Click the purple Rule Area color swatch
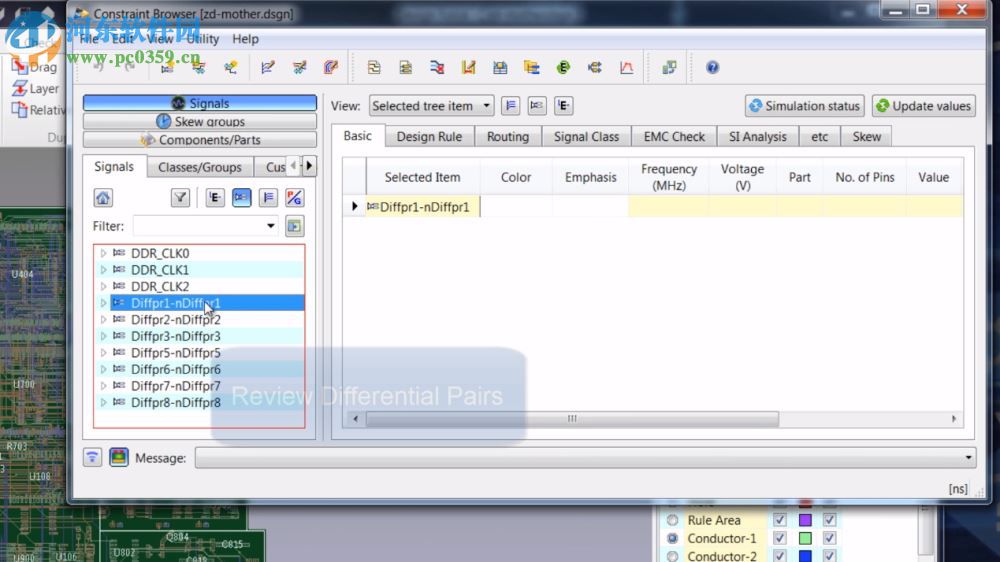1000x562 pixels. 805,520
